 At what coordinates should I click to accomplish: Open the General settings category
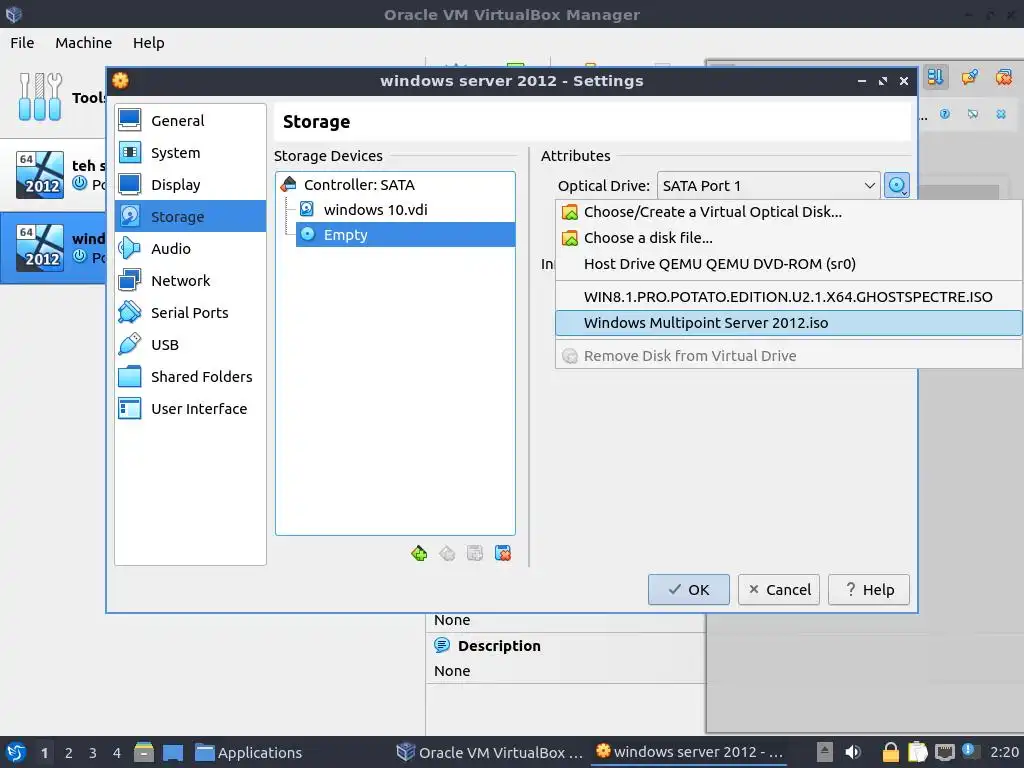190,120
